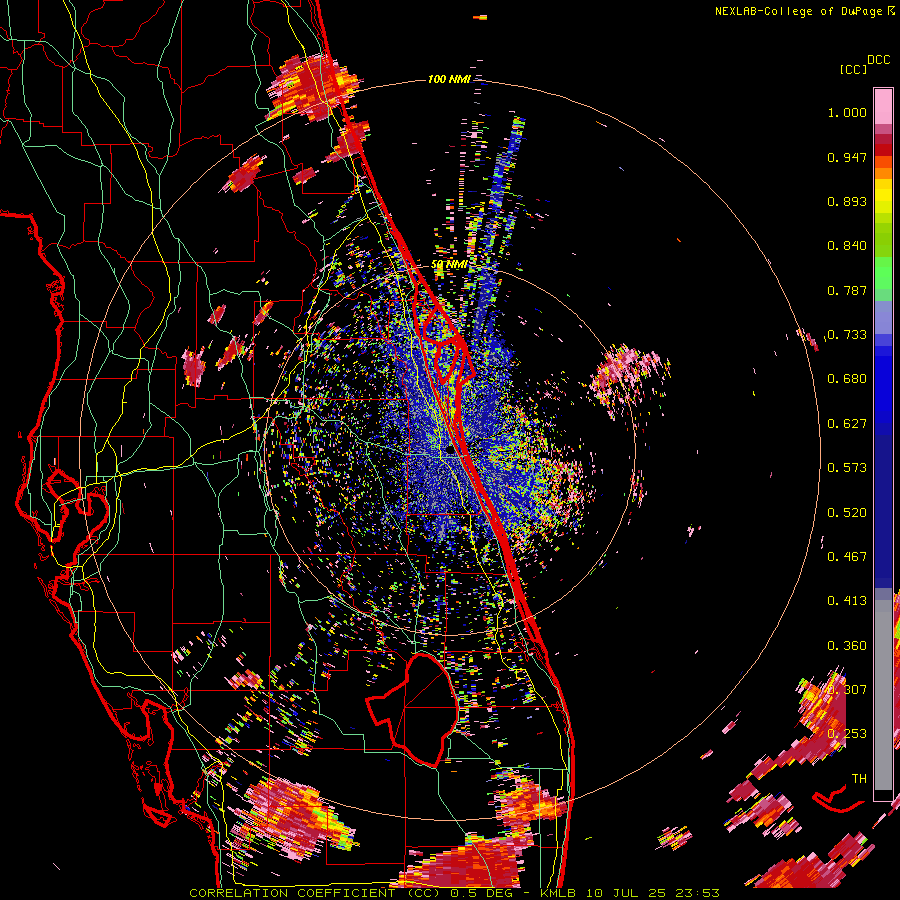Click the 0.307 color scale value

pos(847,690)
